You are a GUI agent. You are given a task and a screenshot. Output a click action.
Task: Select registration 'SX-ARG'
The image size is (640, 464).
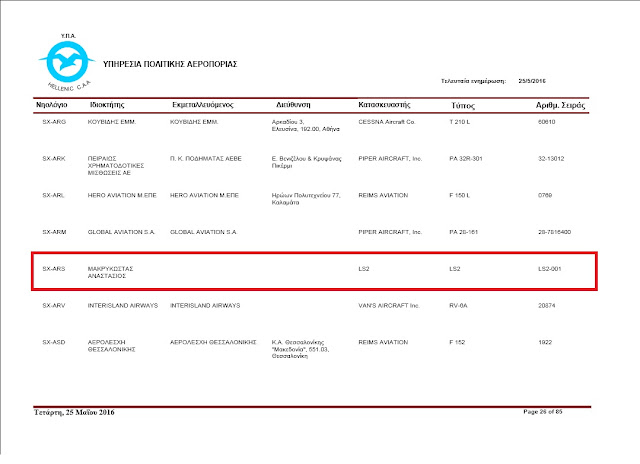[x=54, y=122]
